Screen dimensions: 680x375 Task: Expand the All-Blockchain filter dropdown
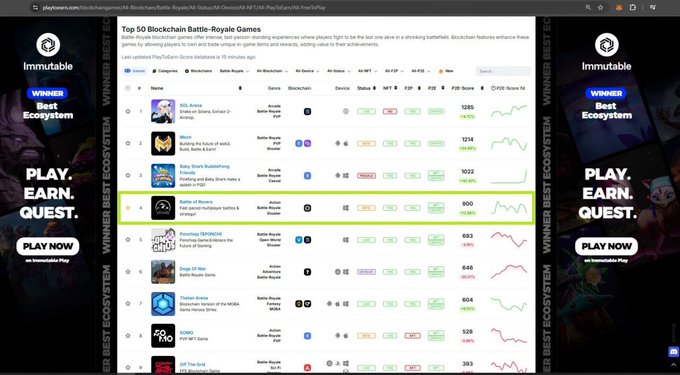[x=272, y=71]
